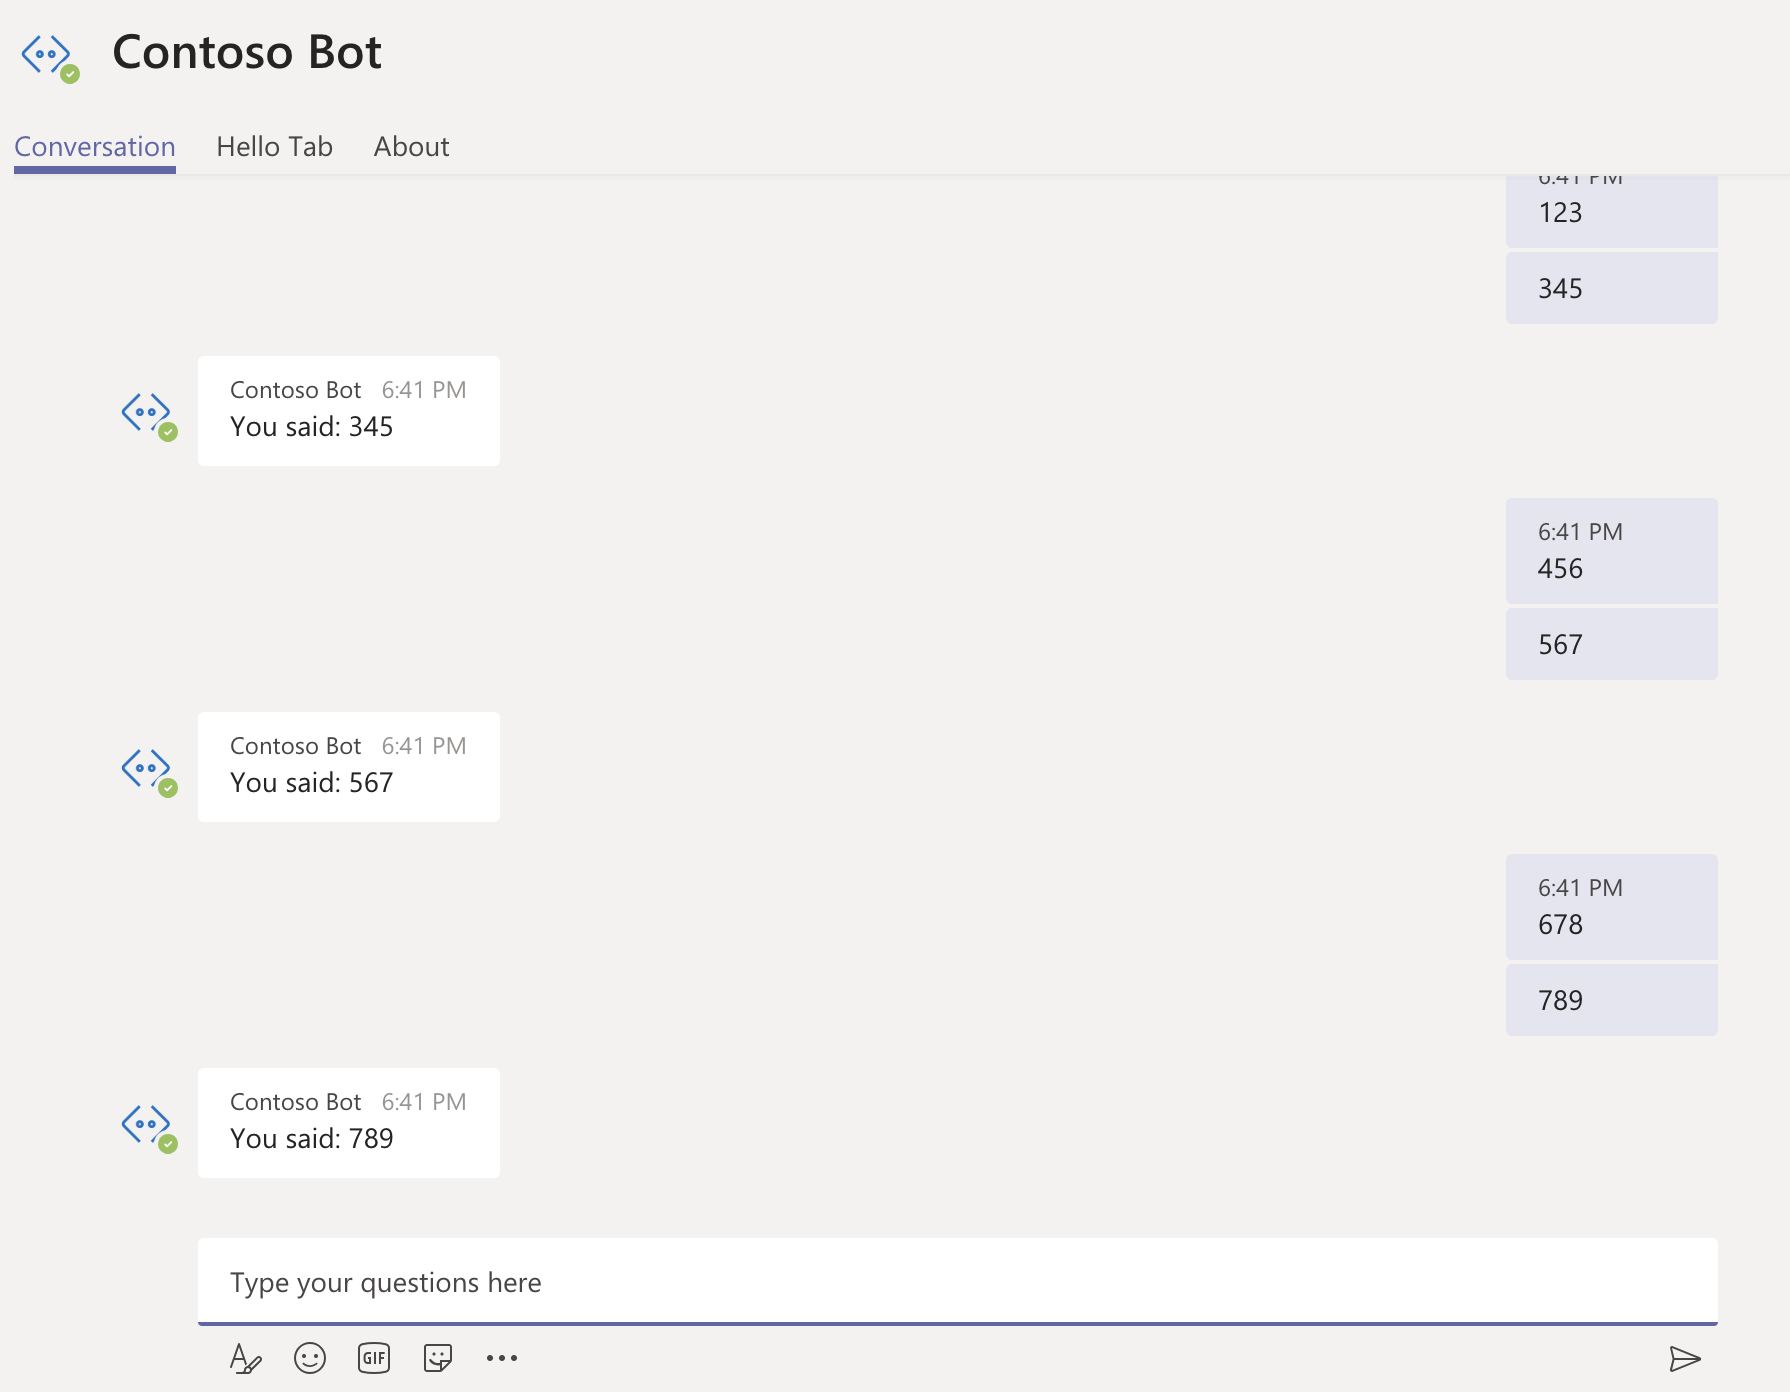This screenshot has height=1392, width=1790.
Task: Send the message with the send arrow
Action: 1686,1358
